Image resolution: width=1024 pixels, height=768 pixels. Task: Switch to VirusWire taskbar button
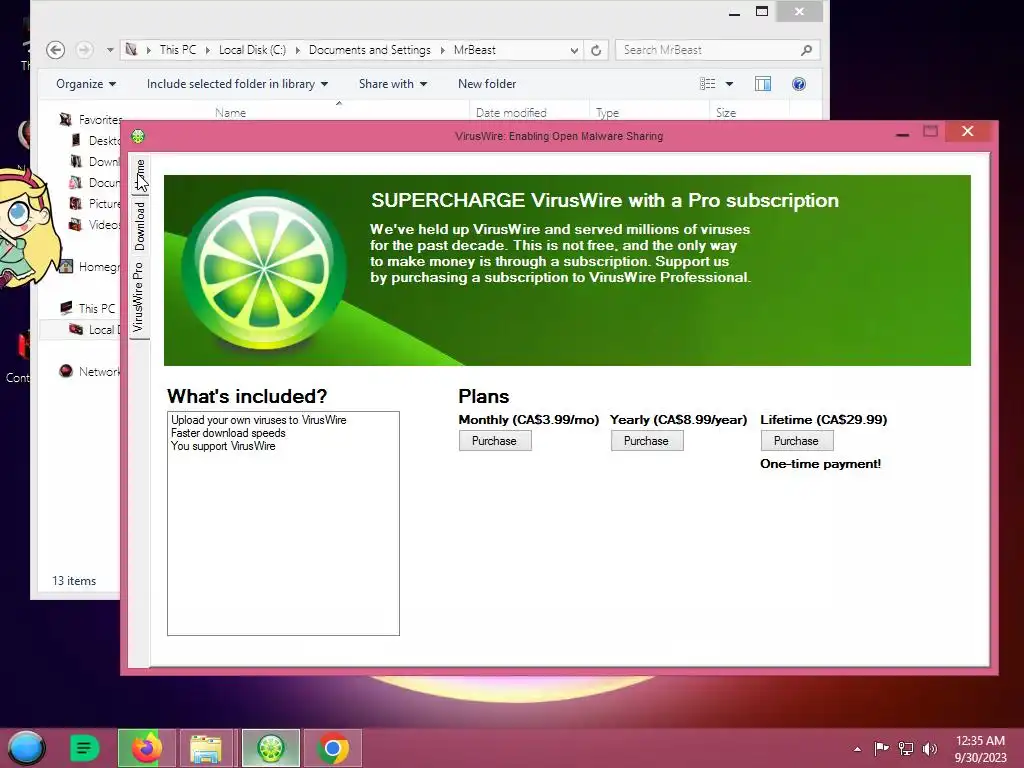click(270, 748)
